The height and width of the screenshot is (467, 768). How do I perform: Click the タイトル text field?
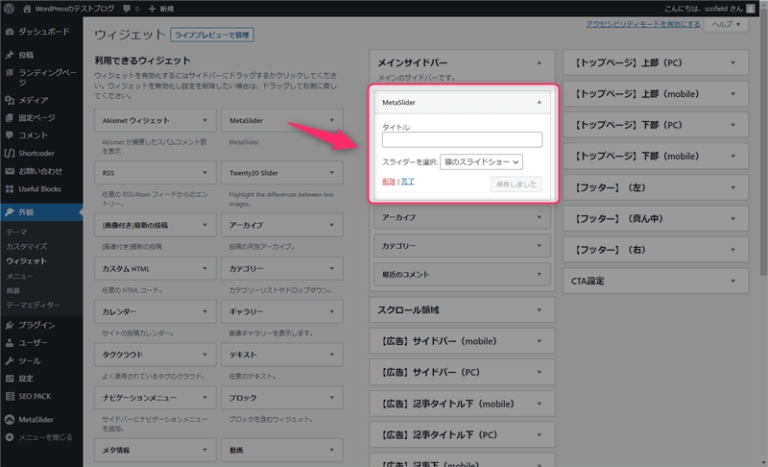coord(461,140)
